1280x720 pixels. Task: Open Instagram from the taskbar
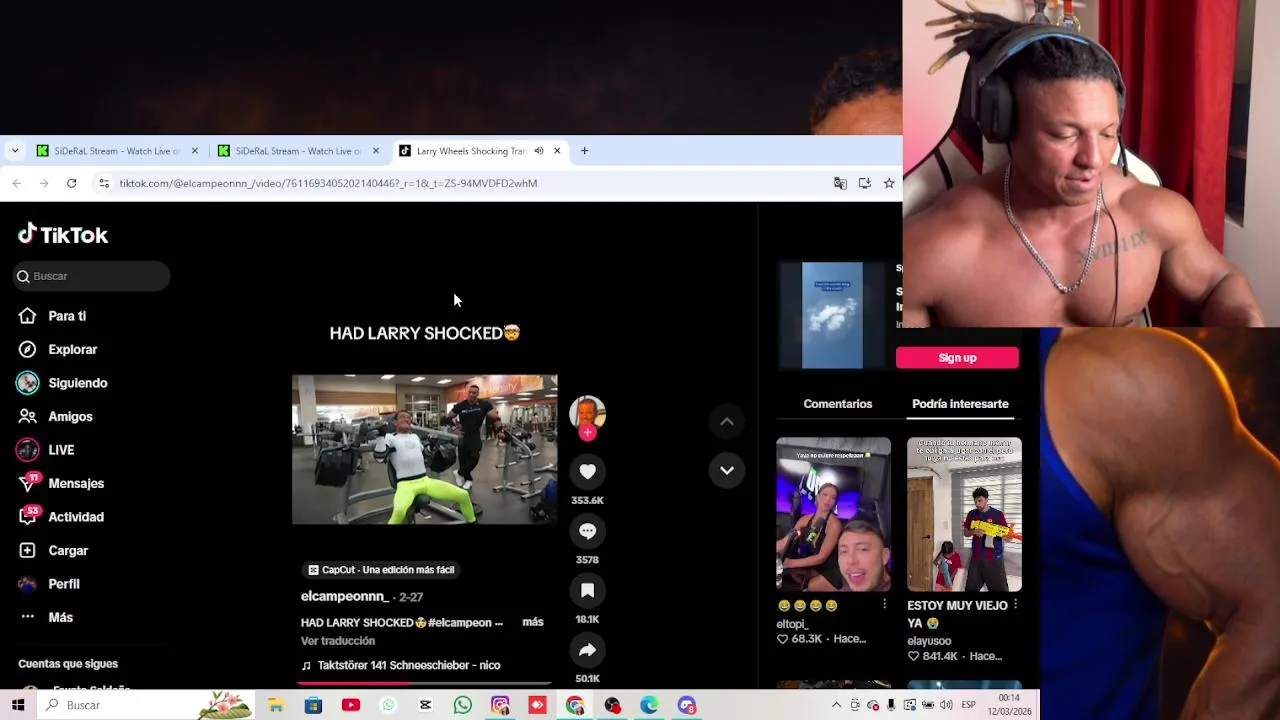(500, 705)
